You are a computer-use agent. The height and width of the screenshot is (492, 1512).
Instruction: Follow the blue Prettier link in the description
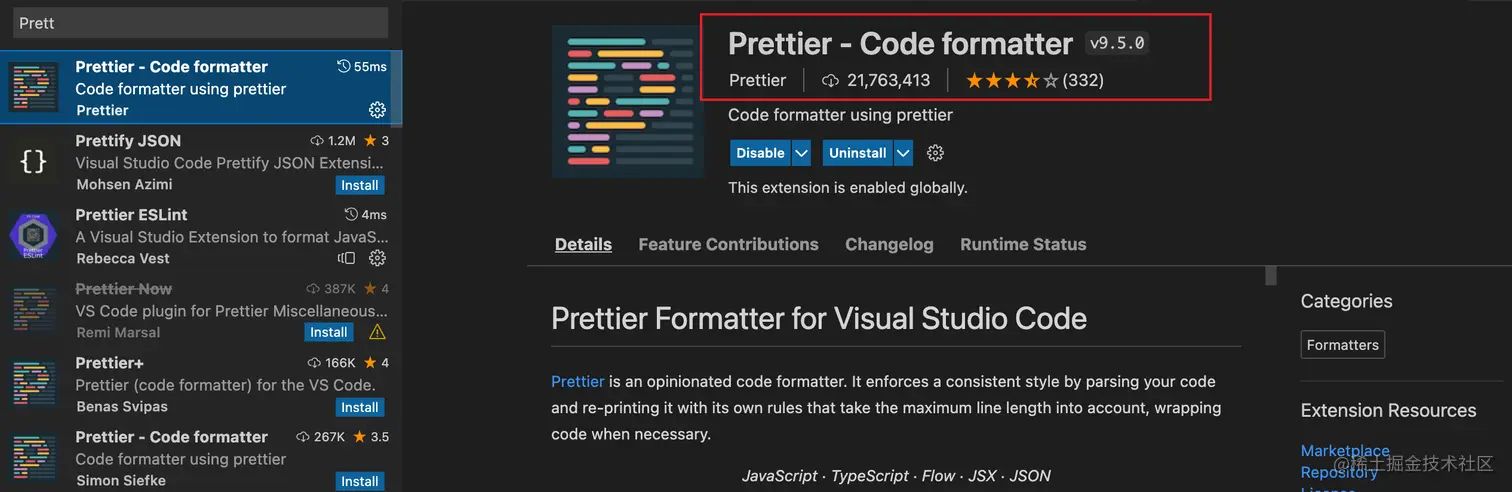click(x=578, y=381)
